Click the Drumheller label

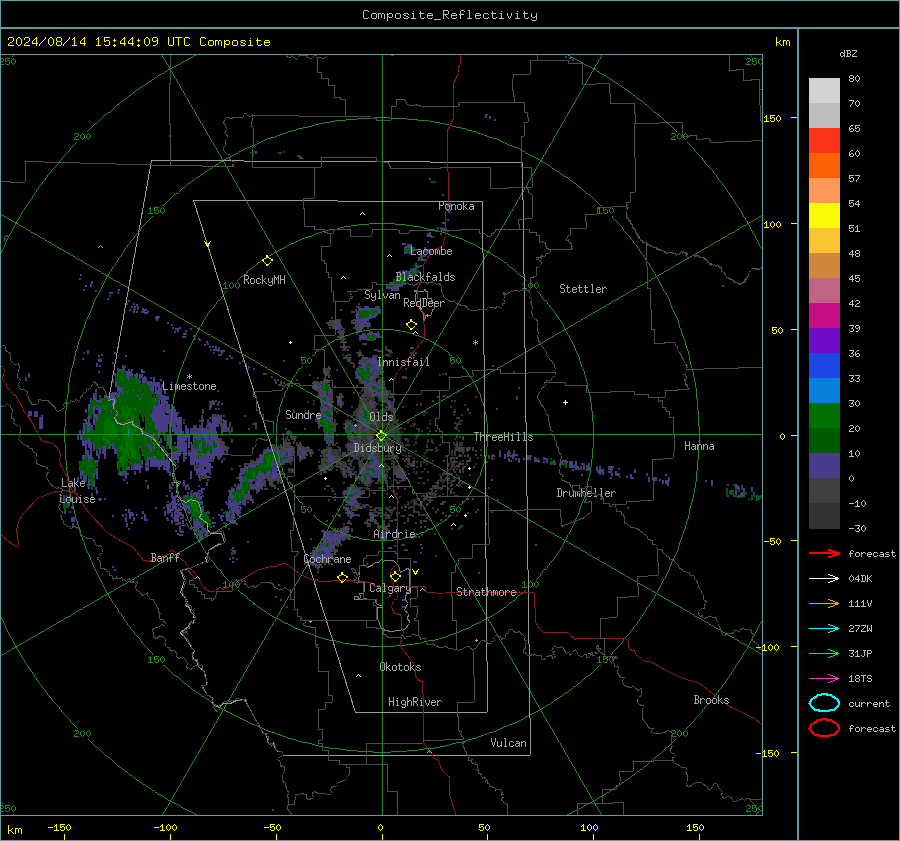click(x=586, y=493)
